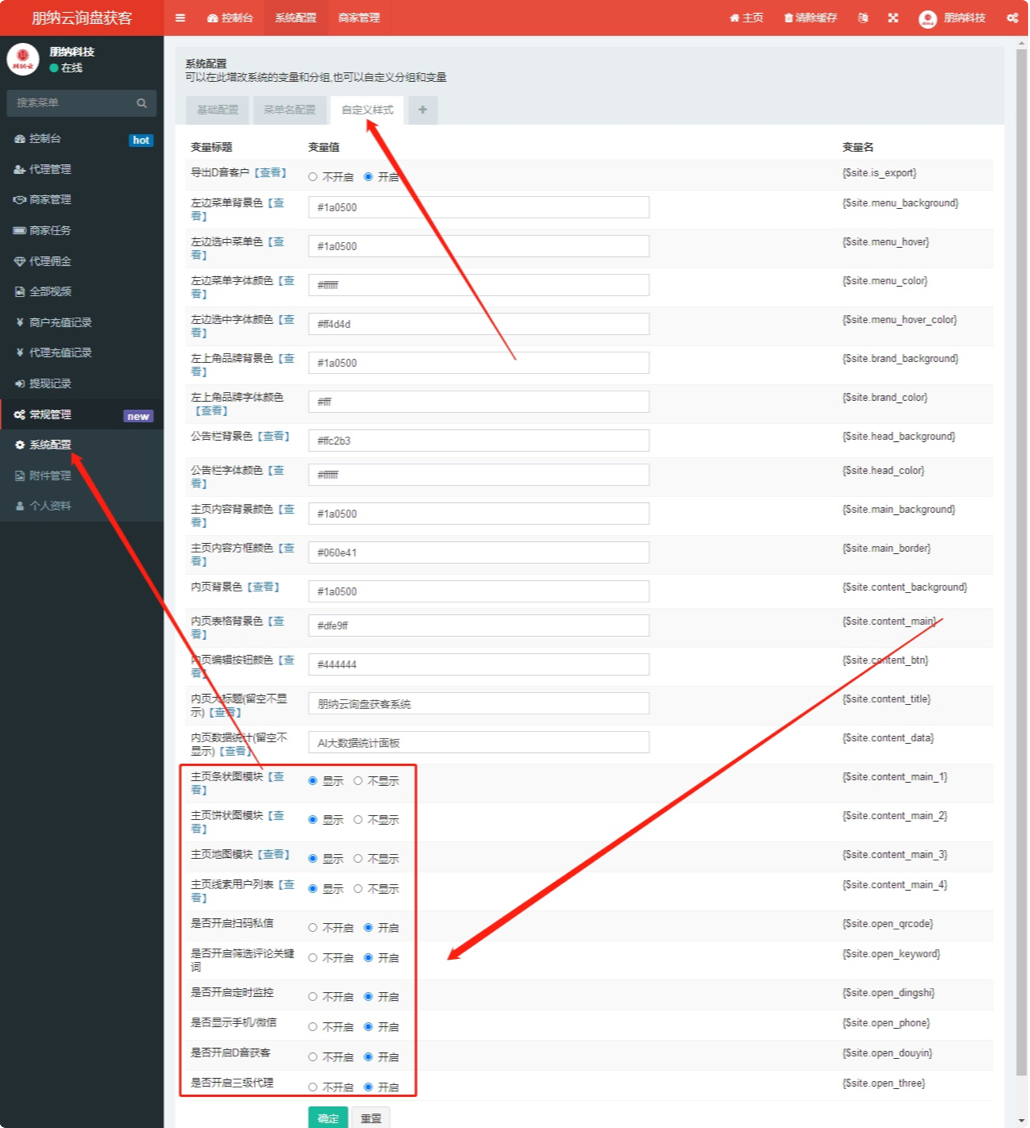This screenshot has height=1128, width=1030.
Task: Click the language switch icon in top bar
Action: point(862,18)
